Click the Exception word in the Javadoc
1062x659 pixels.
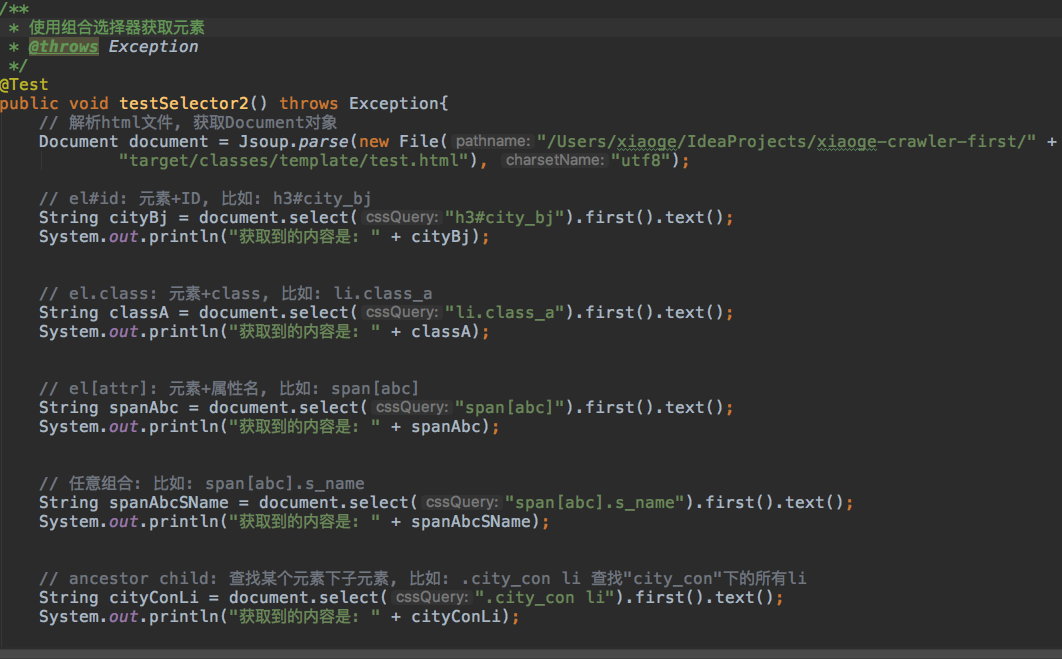pyautogui.click(x=154, y=47)
